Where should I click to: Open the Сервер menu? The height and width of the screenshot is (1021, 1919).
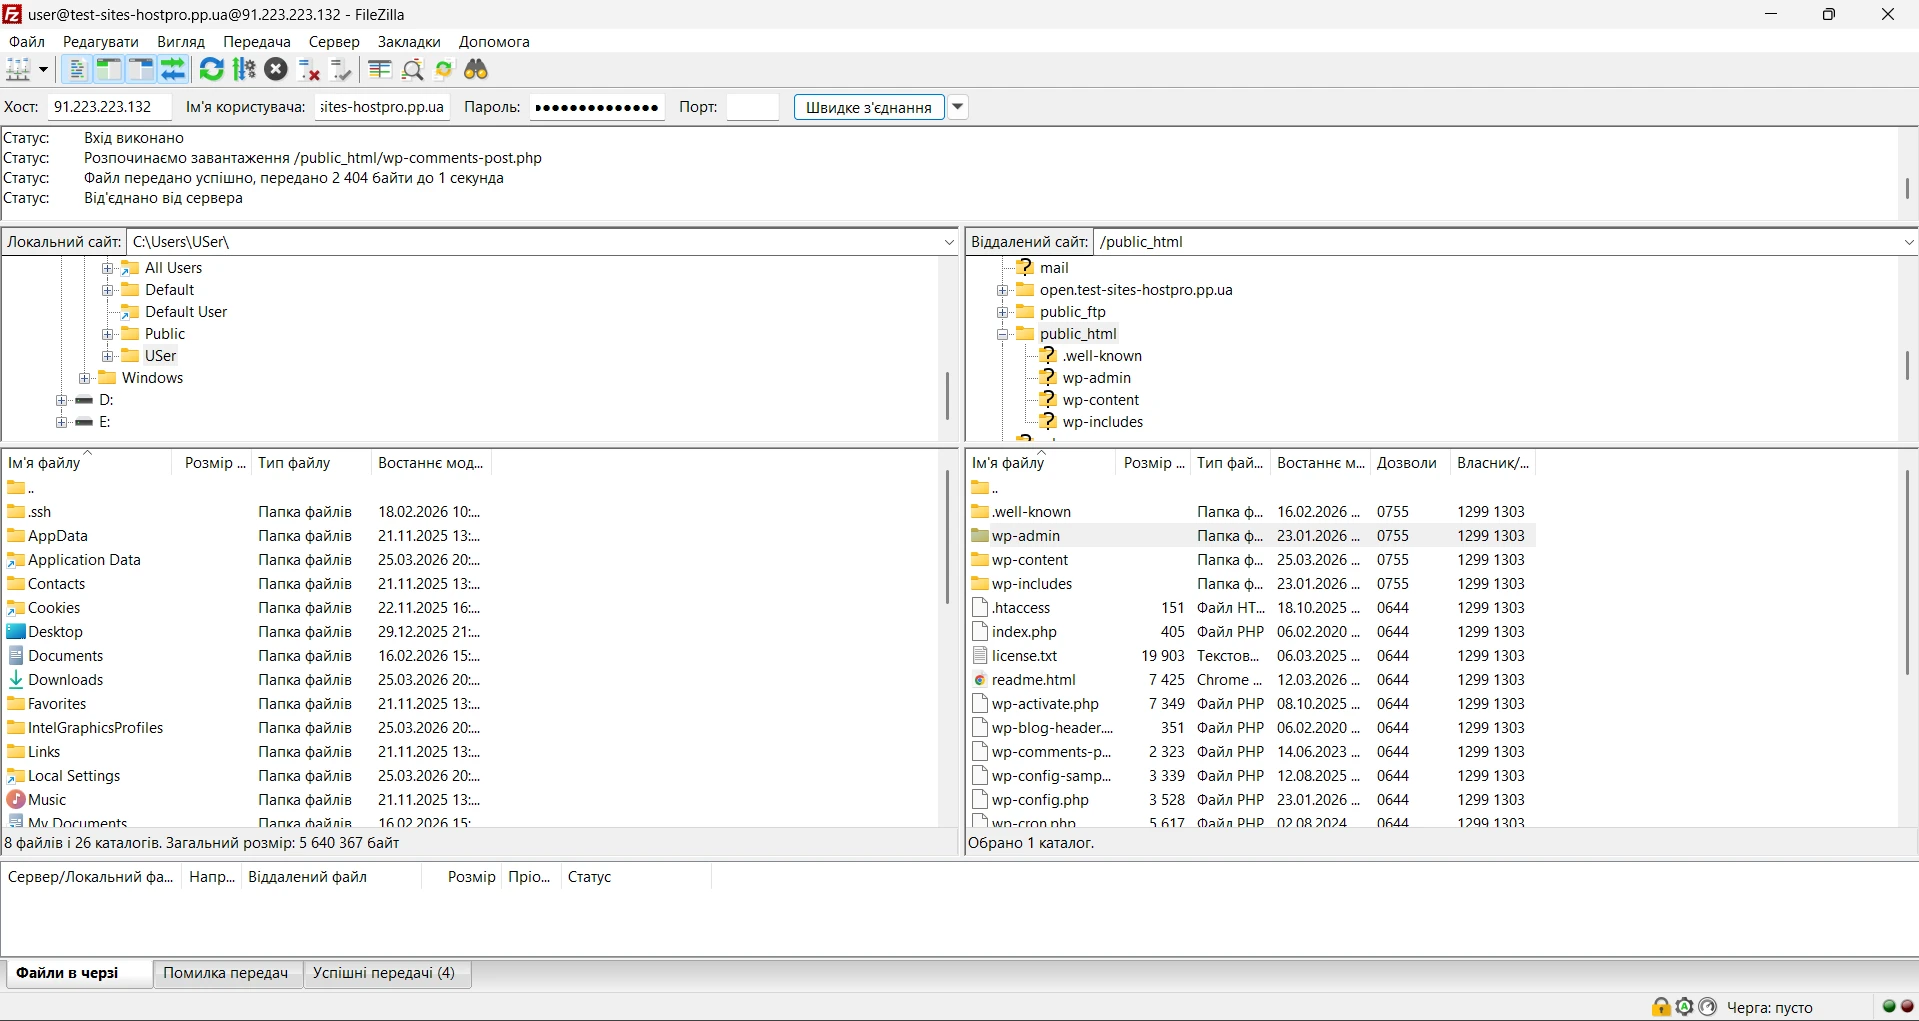click(x=334, y=42)
